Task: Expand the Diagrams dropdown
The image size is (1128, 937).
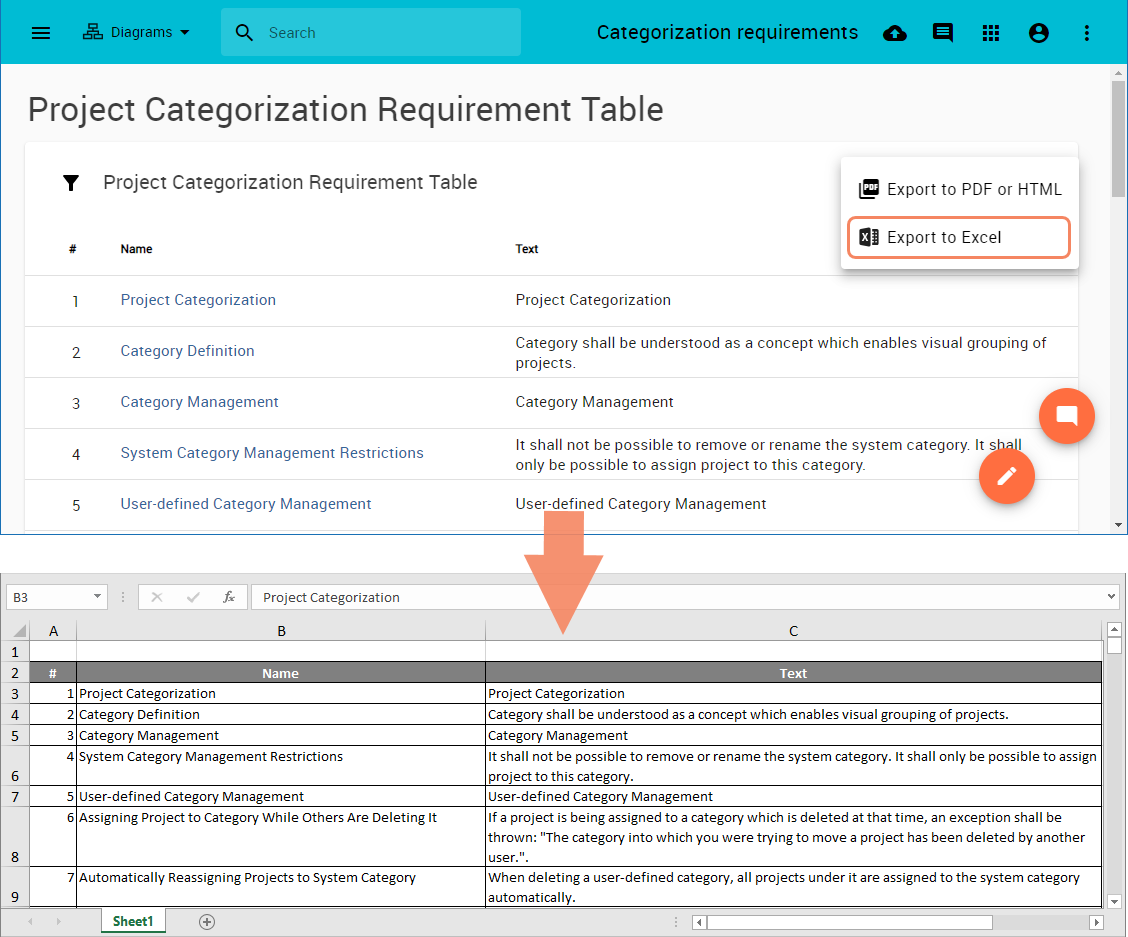Action: point(137,32)
